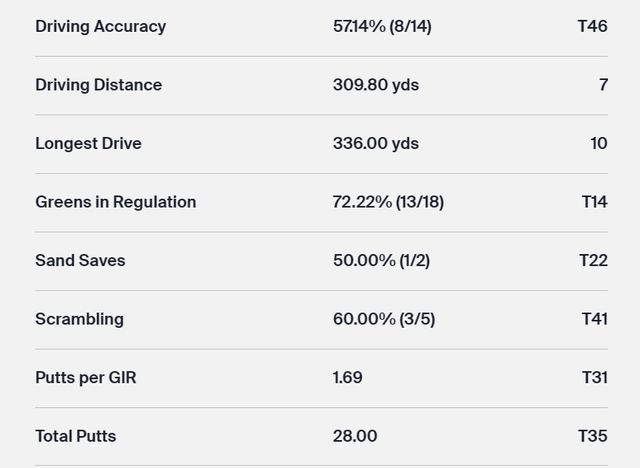Click the T46 rank for Driving Accuracy
This screenshot has height=468, width=640.
pyautogui.click(x=592, y=26)
